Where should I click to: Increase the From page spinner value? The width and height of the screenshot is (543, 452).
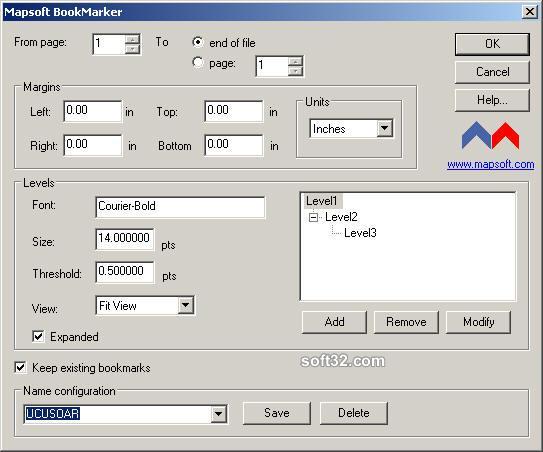point(132,39)
